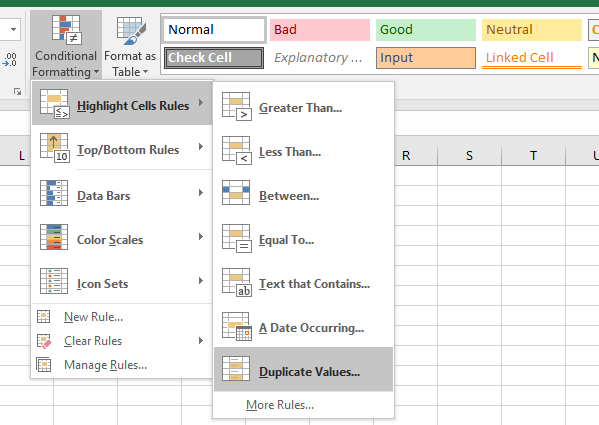Click the Data Bars icon

[x=54, y=193]
